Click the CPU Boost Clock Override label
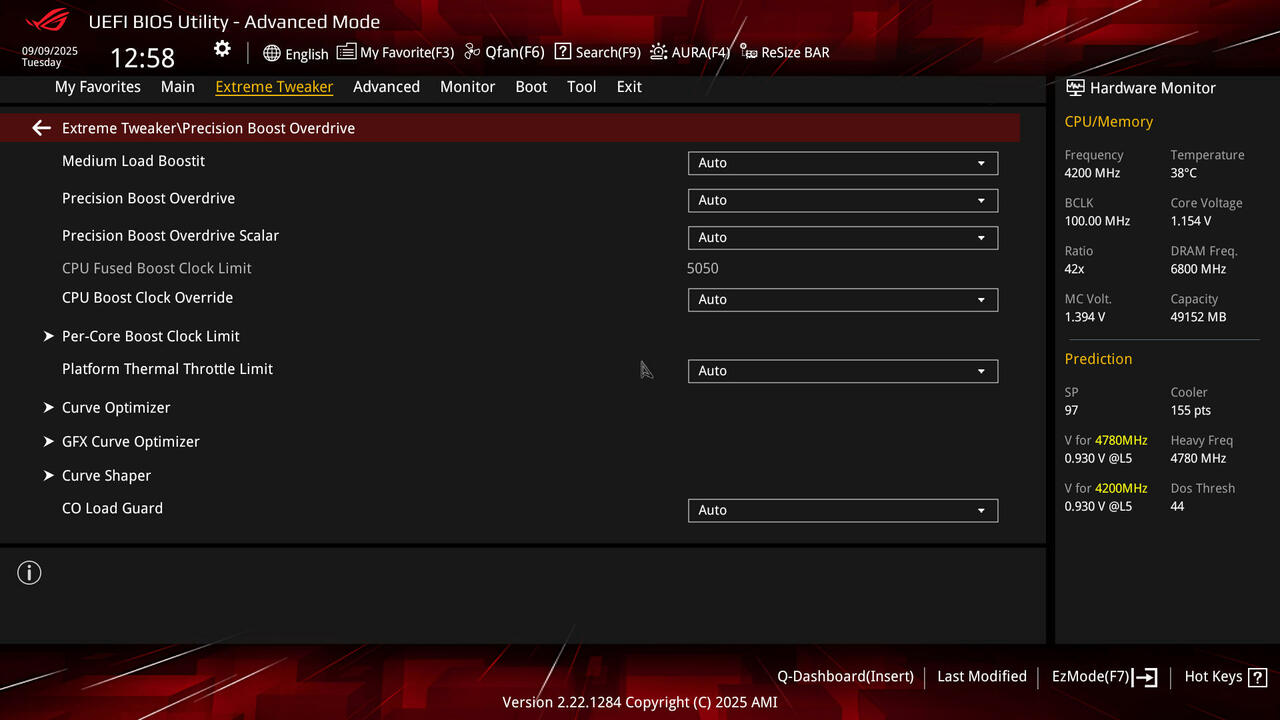The image size is (1280, 720). click(x=147, y=298)
